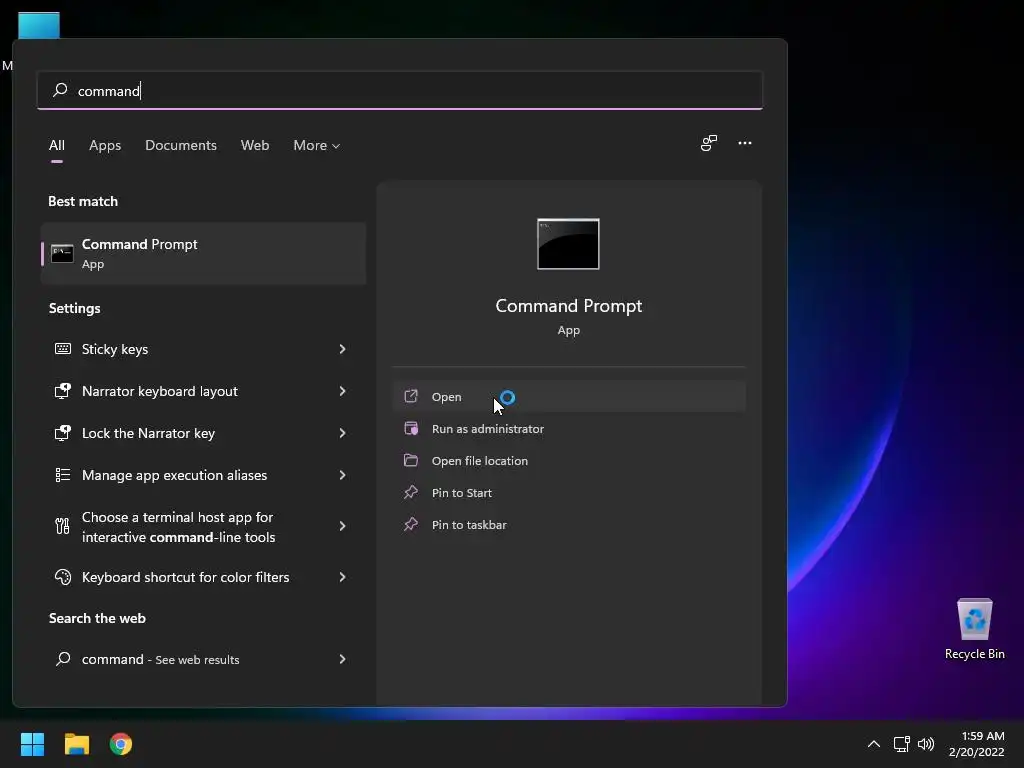1024x768 pixels.
Task: Click the terminal host app tools icon
Action: pyautogui.click(x=62, y=526)
